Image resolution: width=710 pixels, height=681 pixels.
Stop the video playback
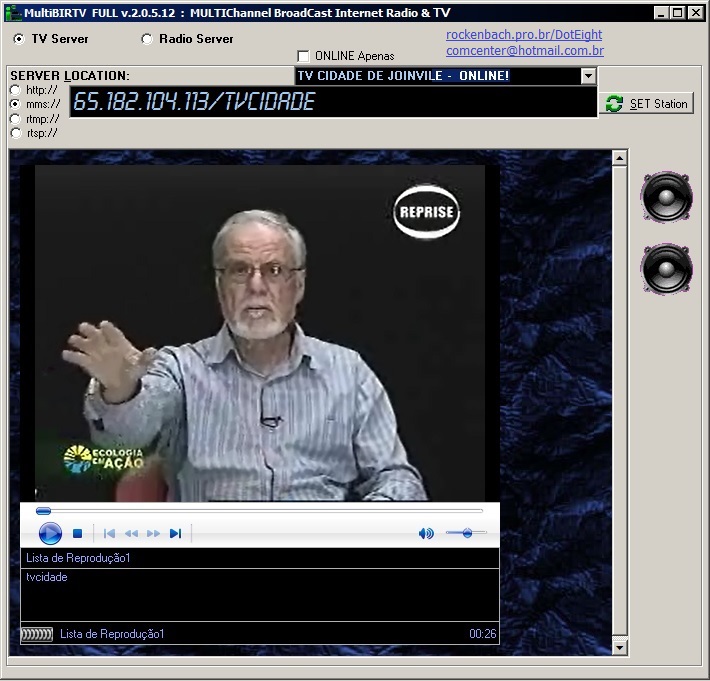tap(77, 534)
